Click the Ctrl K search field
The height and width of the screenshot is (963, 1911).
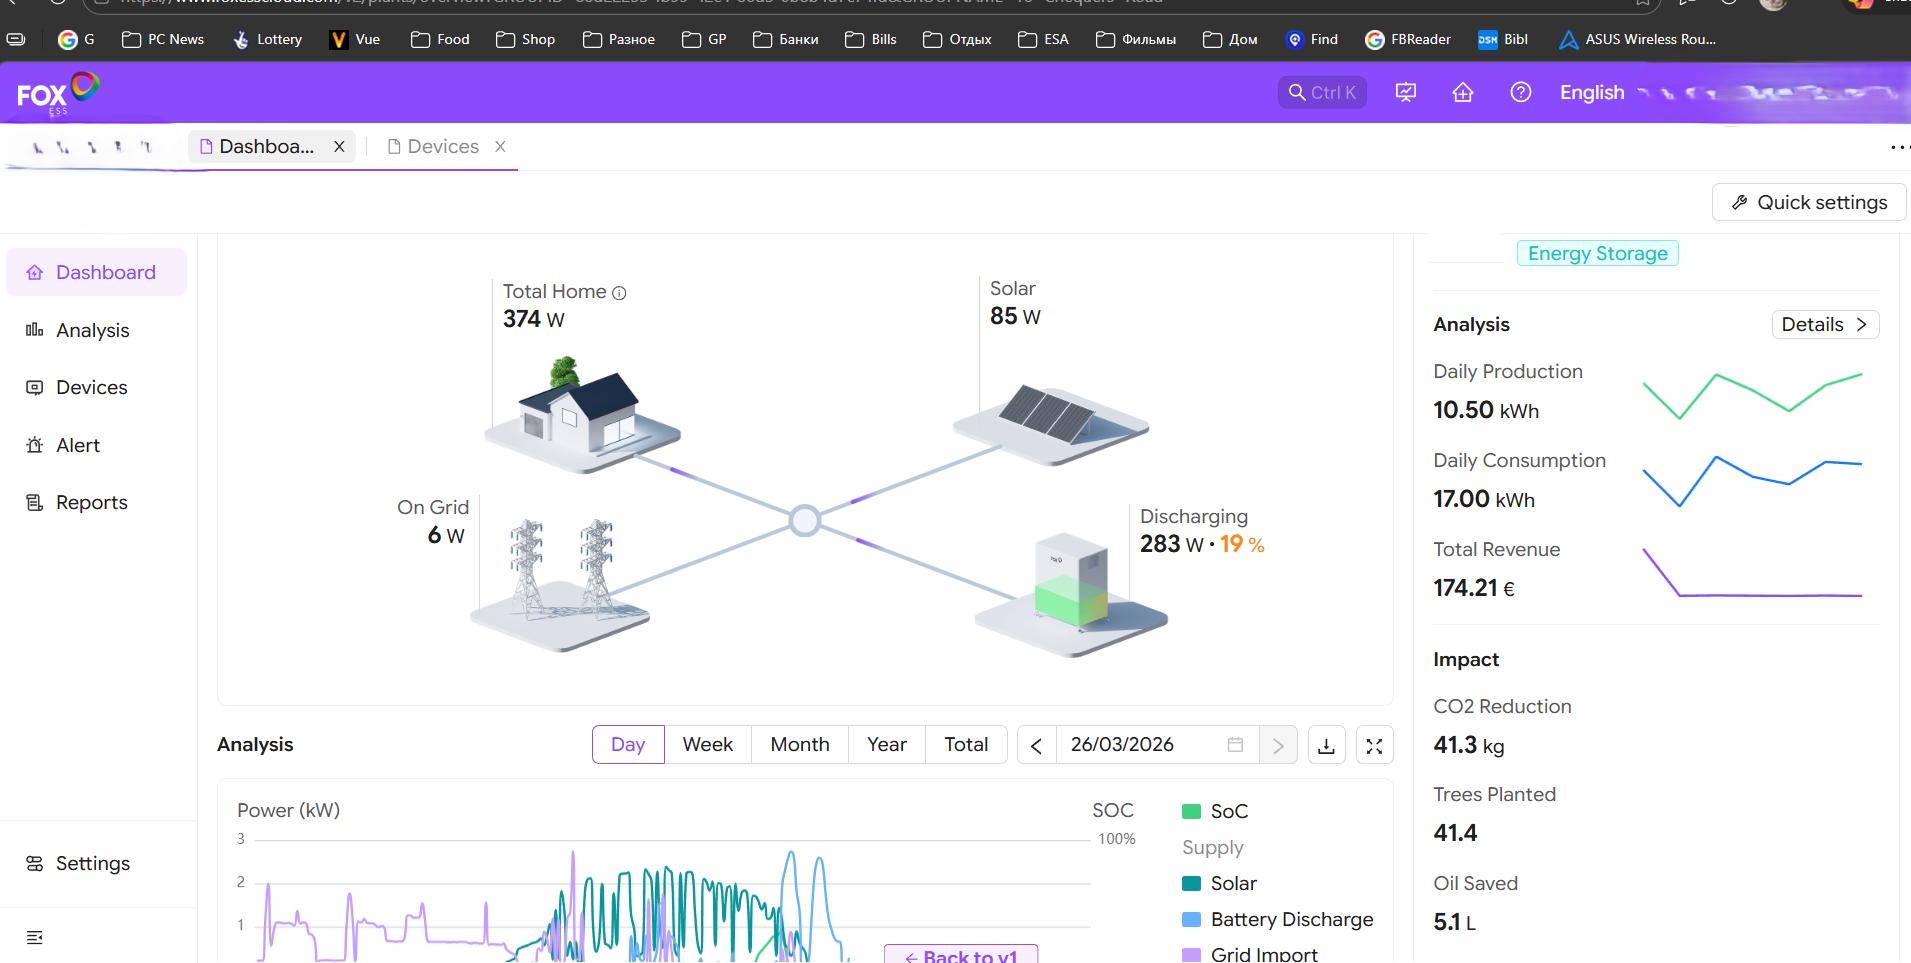[x=1321, y=93]
